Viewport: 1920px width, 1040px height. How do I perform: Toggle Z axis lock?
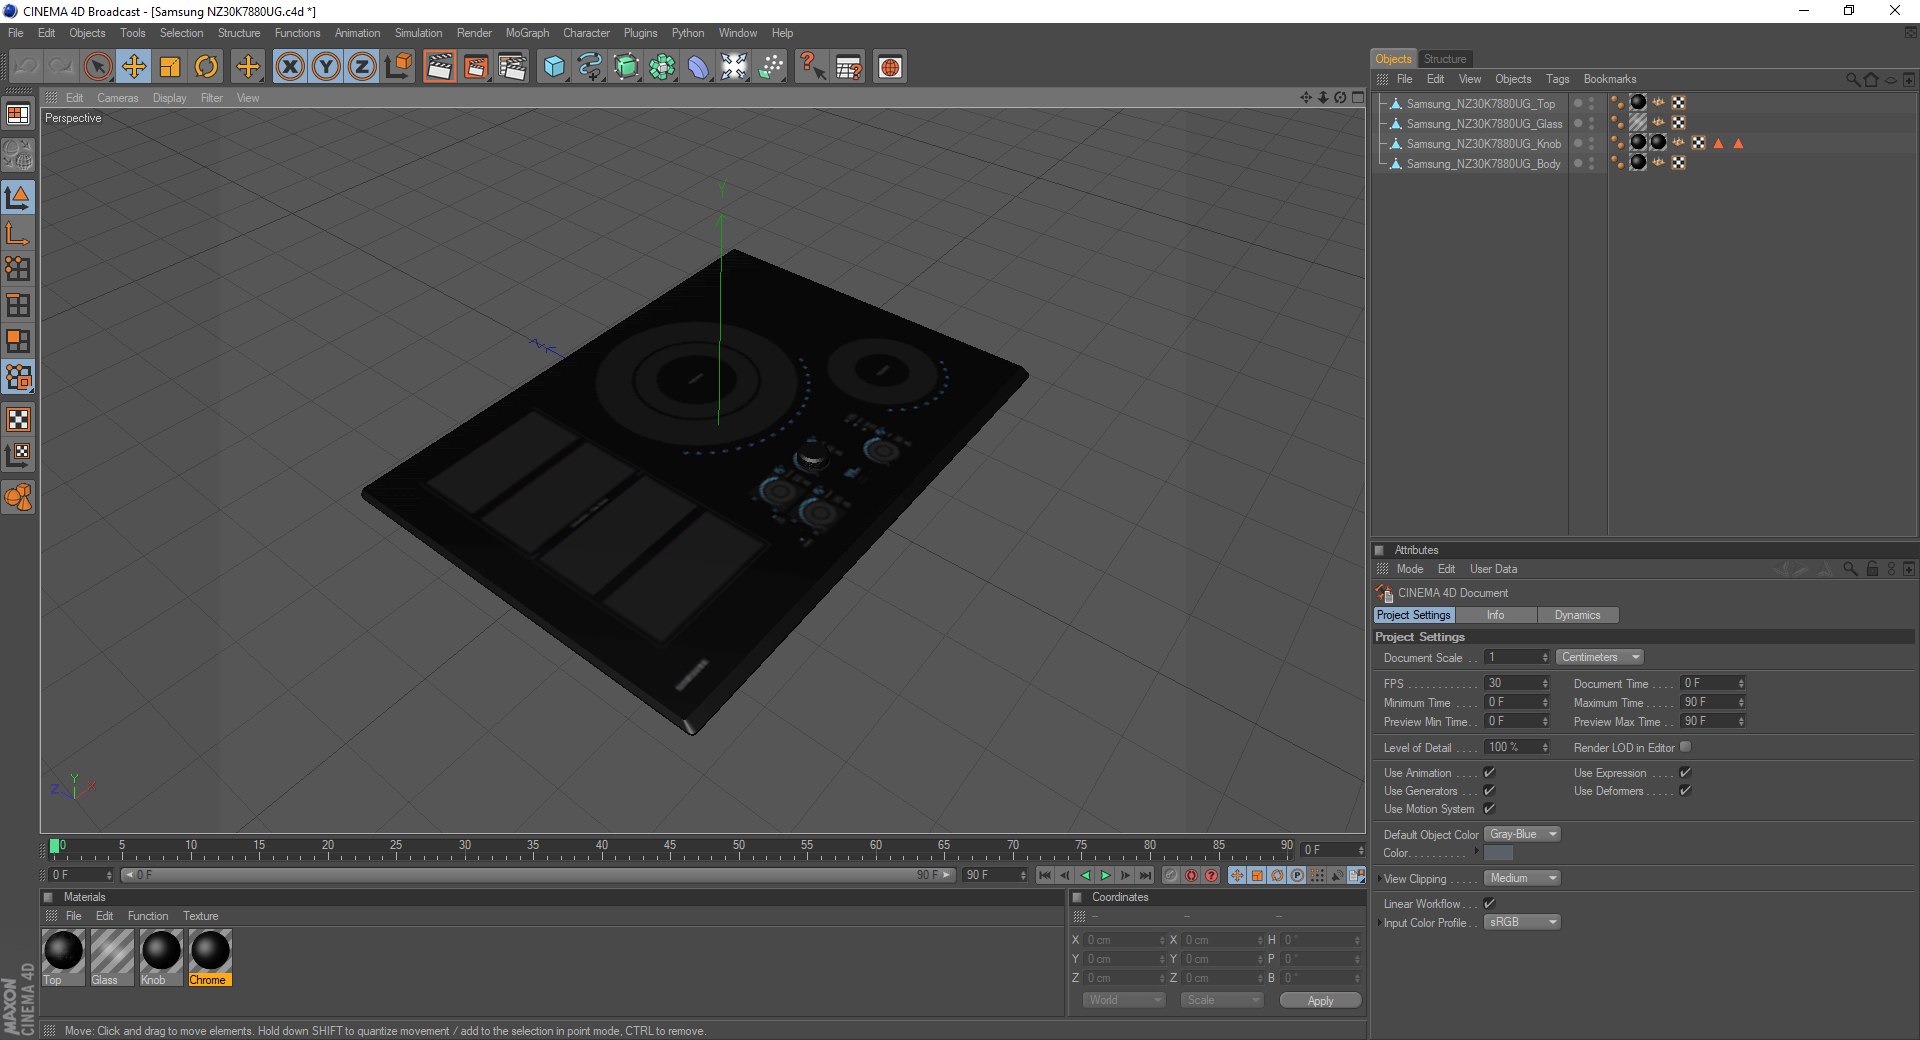362,67
